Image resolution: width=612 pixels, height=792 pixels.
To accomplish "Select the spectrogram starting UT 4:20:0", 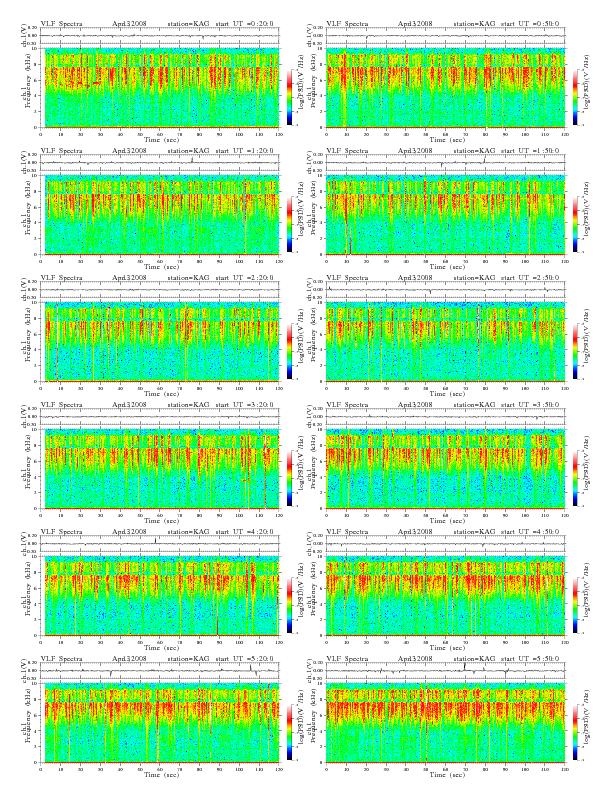I will point(160,596).
